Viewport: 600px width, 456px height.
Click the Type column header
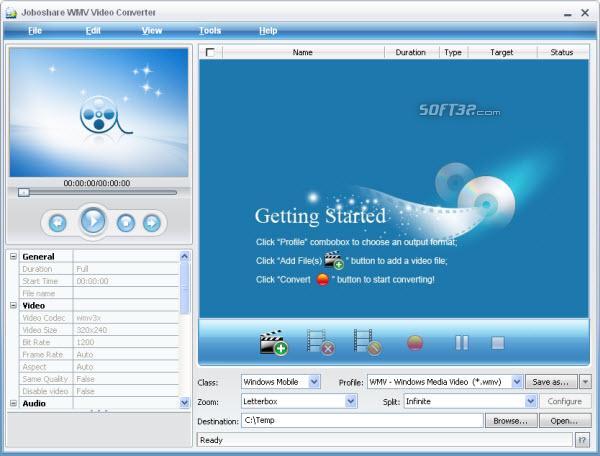click(x=453, y=52)
